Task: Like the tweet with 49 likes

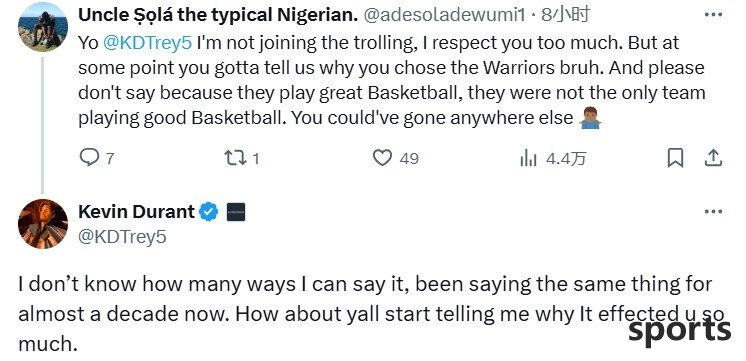Action: [382, 158]
